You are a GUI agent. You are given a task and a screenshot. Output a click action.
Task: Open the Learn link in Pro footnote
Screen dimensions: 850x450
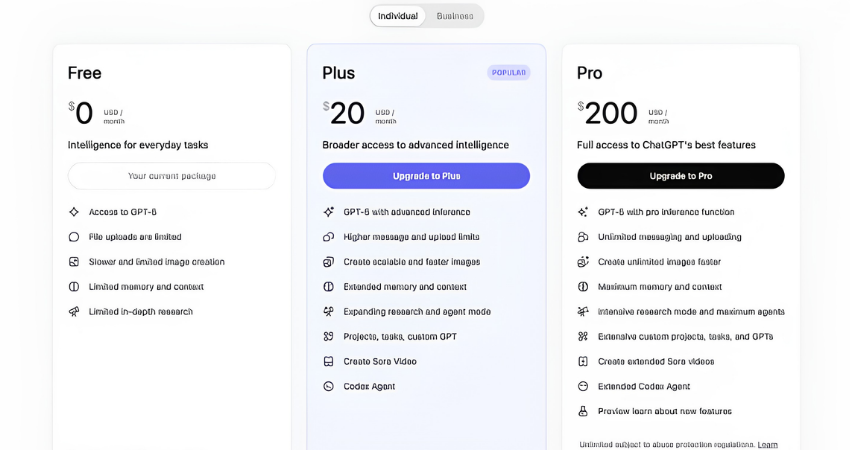click(767, 445)
